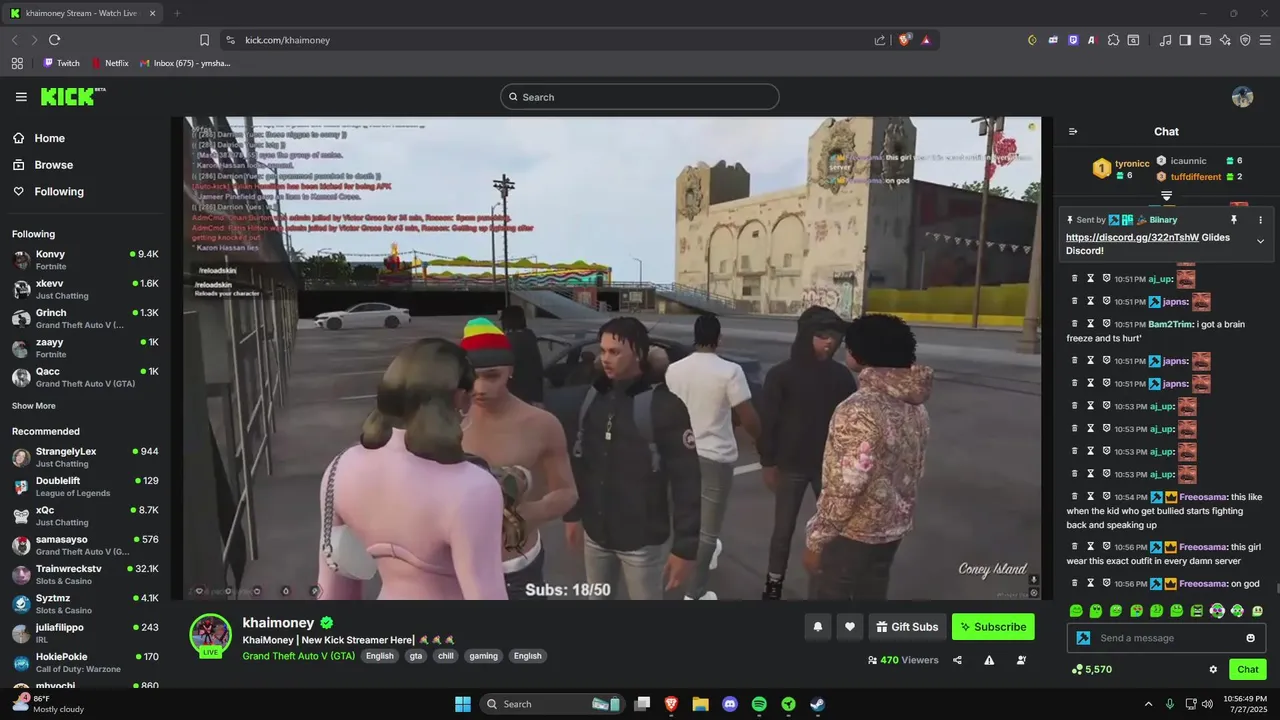Open chat settings gear
Screen dimensions: 1280x720
tap(1213, 670)
